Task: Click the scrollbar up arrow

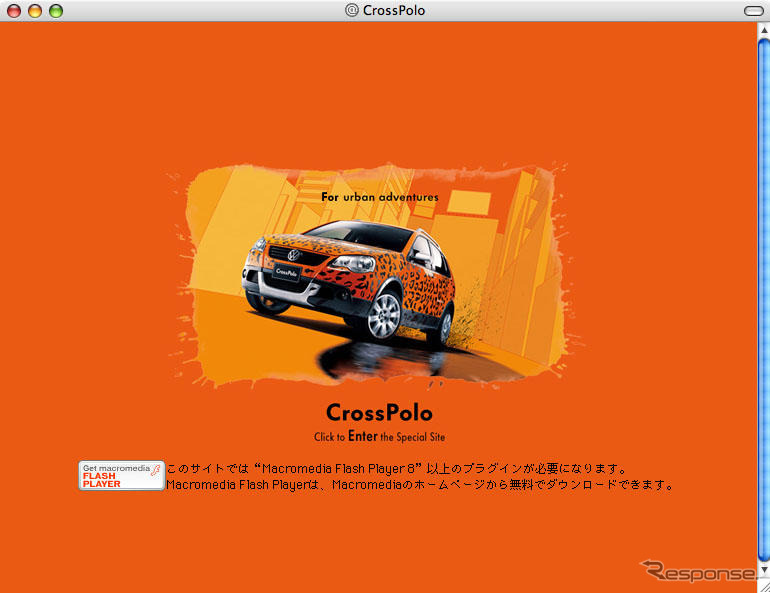Action: pyautogui.click(x=764, y=30)
